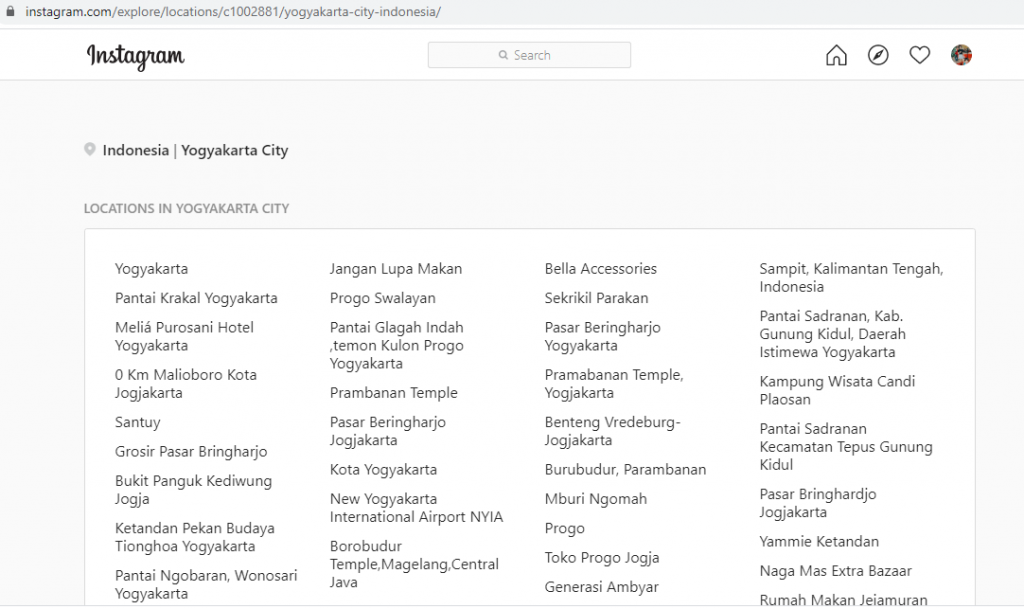
Task: Open New Yogyakarta International Airport NYIA
Action: 417,507
